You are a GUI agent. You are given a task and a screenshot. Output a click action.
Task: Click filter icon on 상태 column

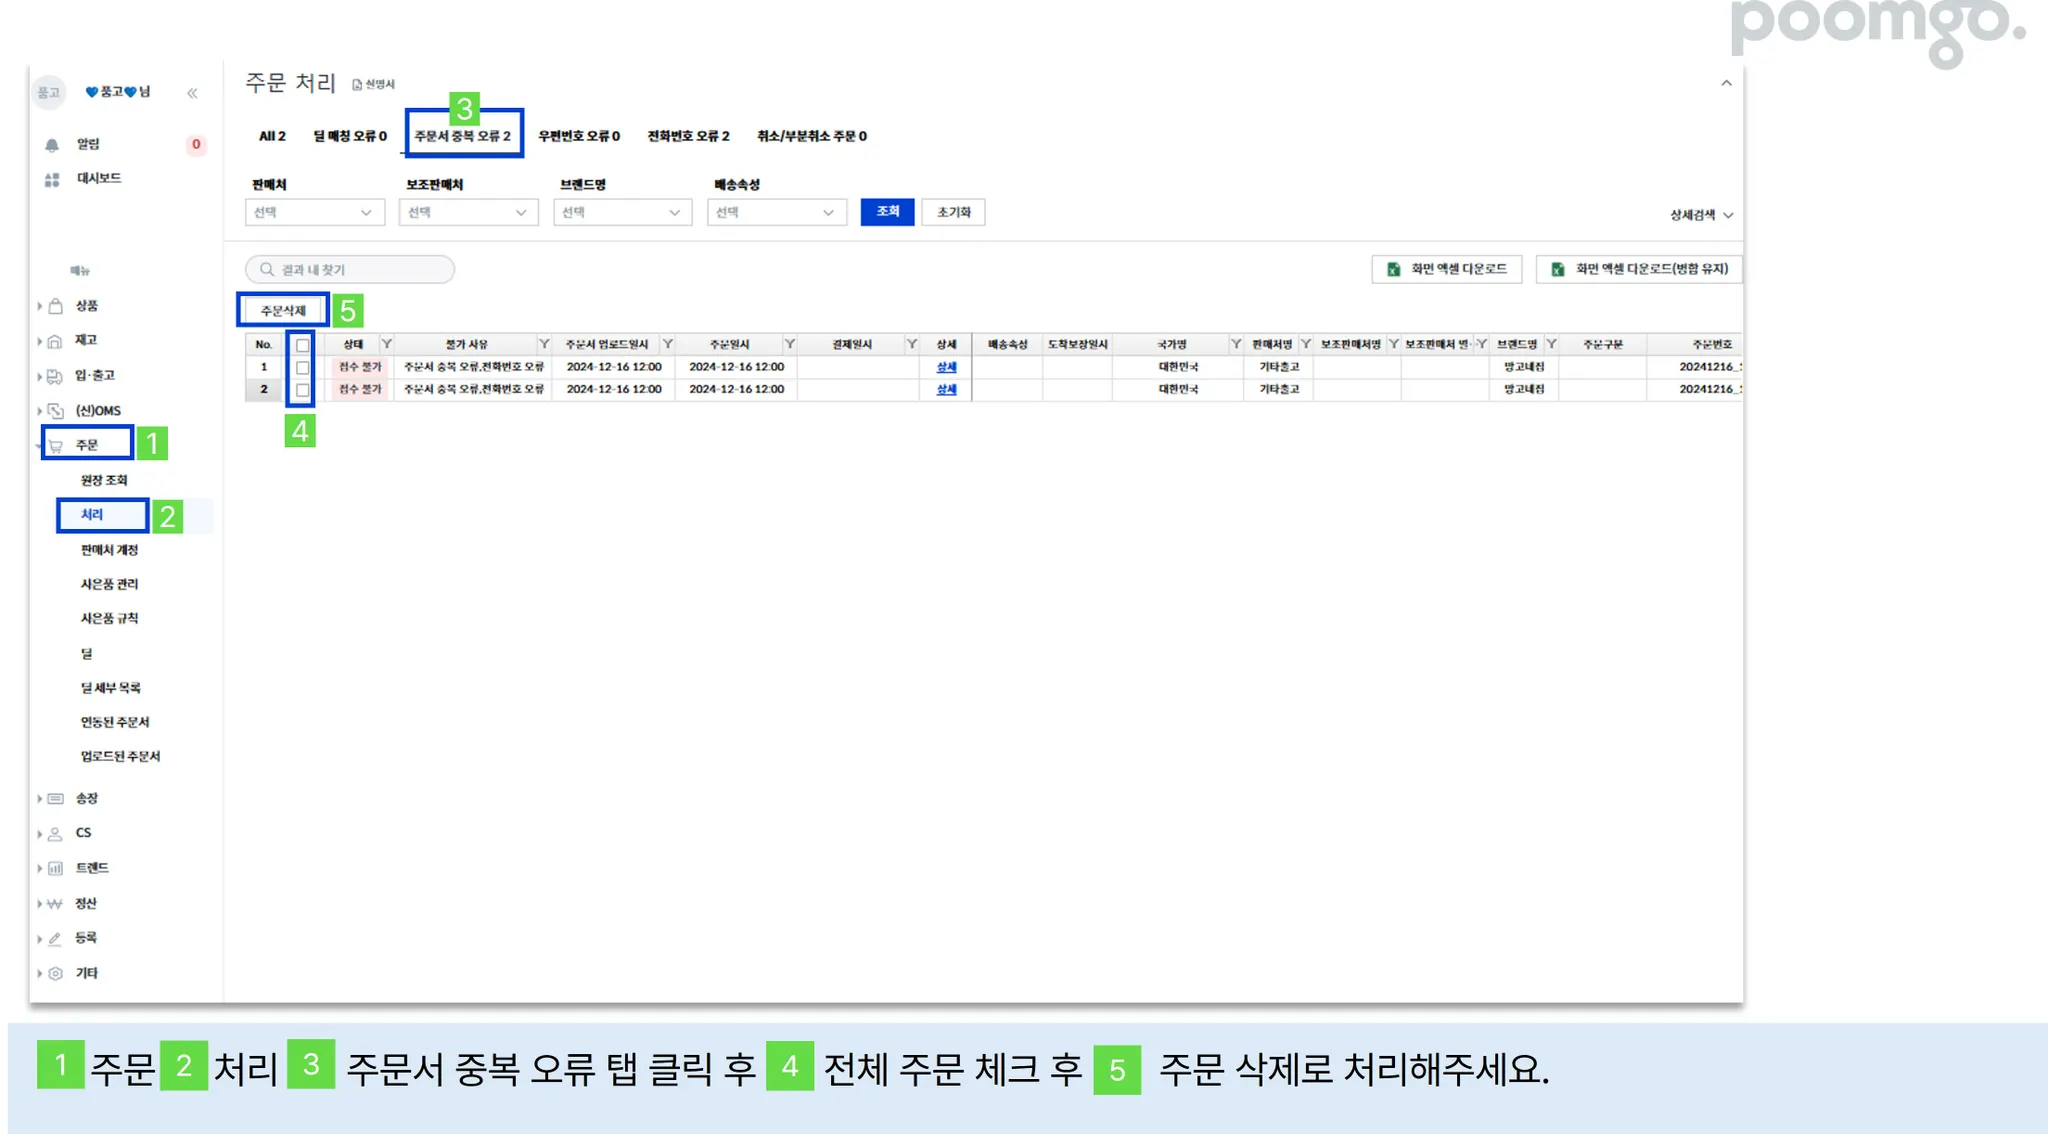(x=387, y=344)
